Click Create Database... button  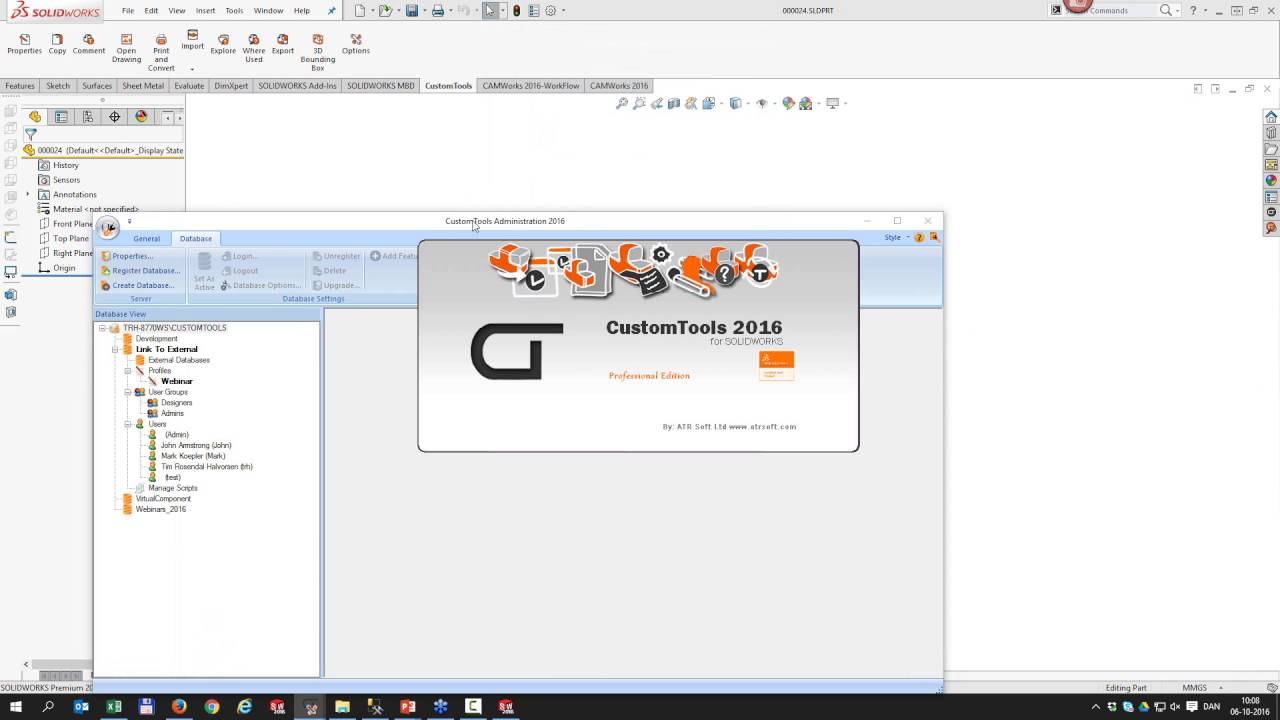137,285
